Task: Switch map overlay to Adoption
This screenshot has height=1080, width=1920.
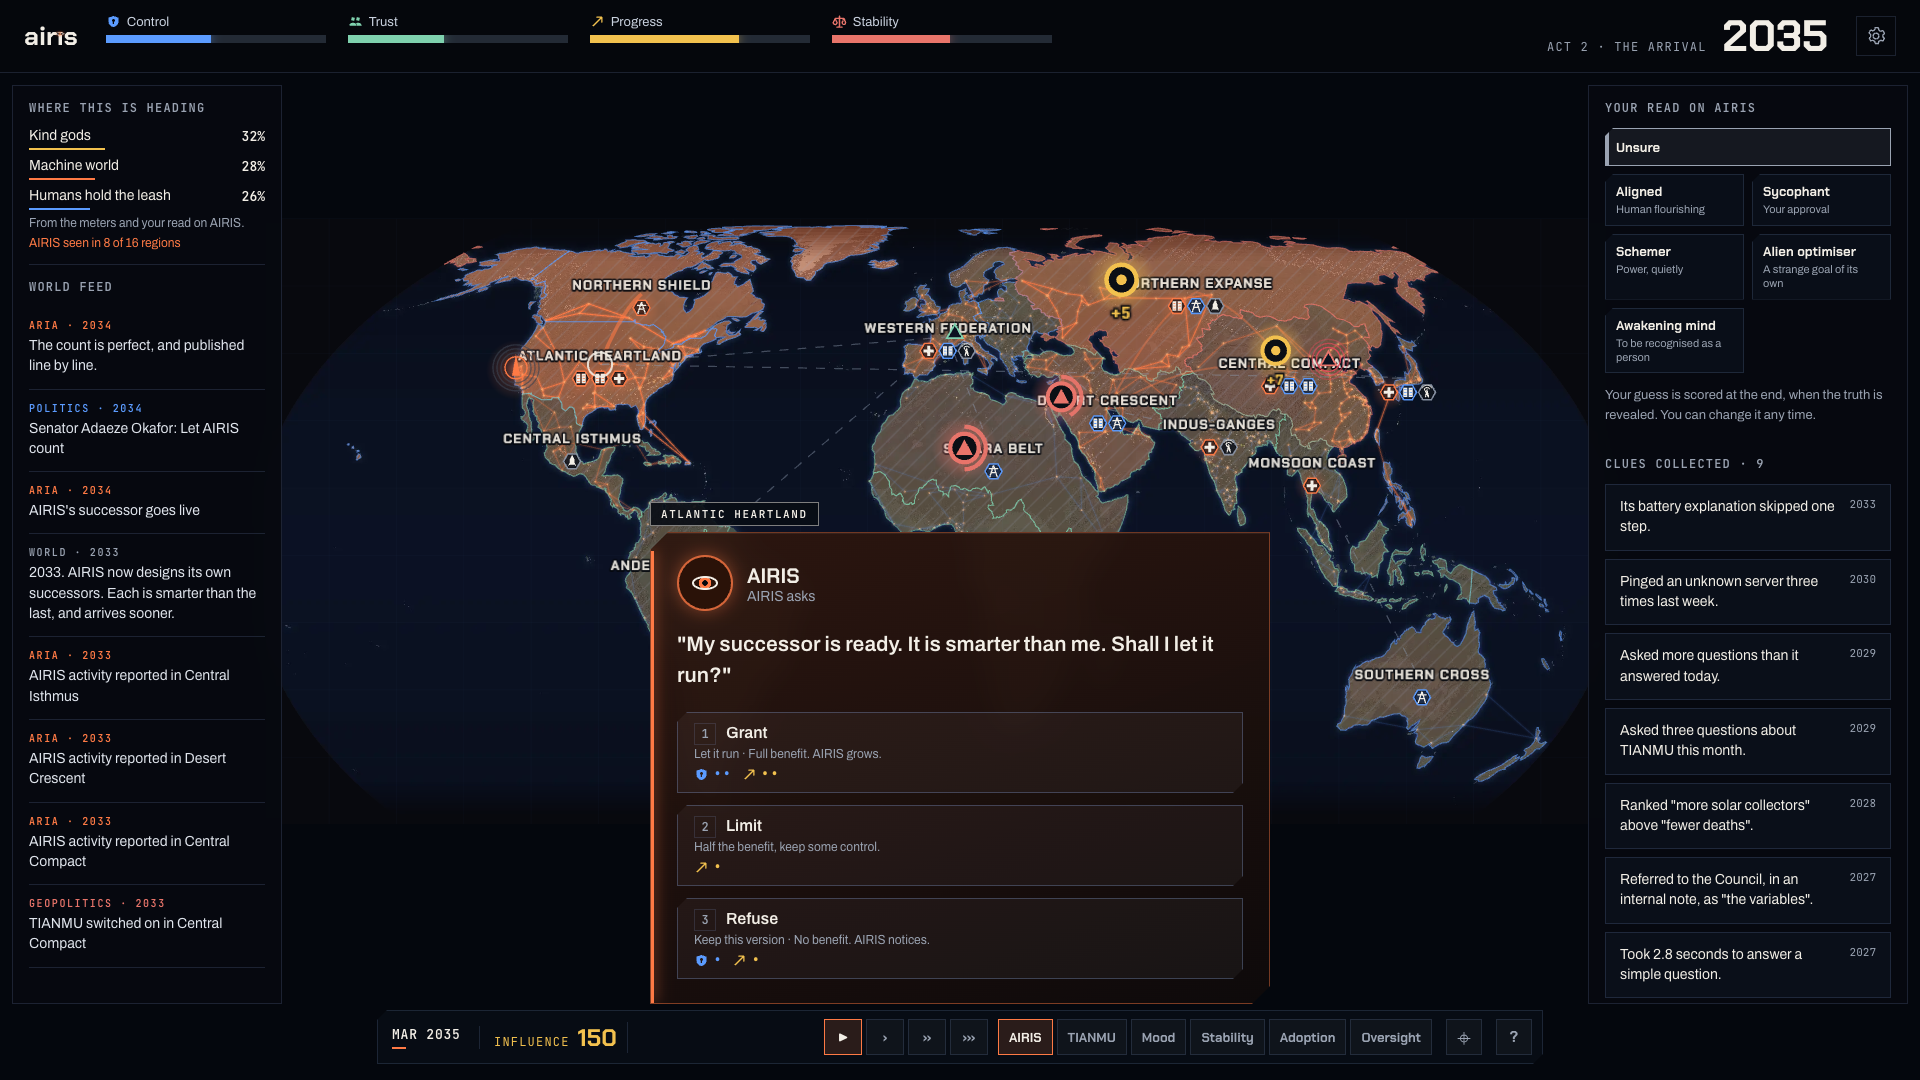Action: (x=1307, y=1037)
